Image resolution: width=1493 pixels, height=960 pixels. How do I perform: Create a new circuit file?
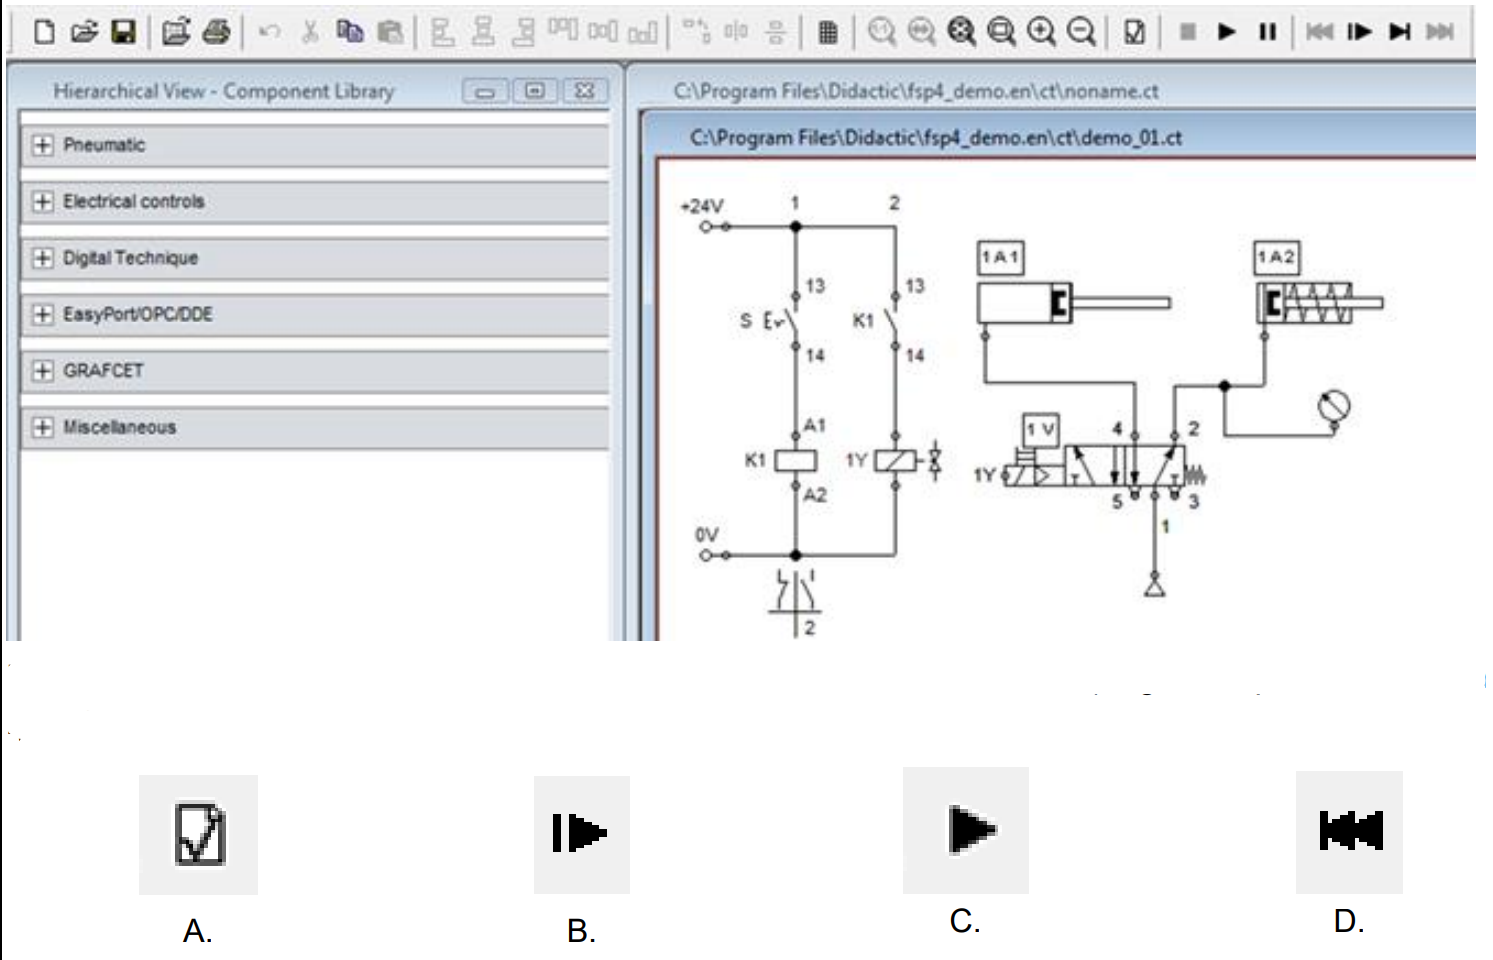coord(44,32)
